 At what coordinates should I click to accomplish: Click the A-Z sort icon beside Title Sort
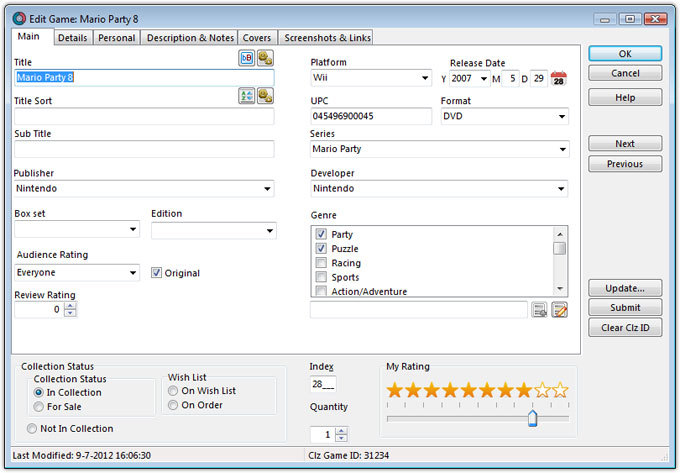tap(246, 96)
